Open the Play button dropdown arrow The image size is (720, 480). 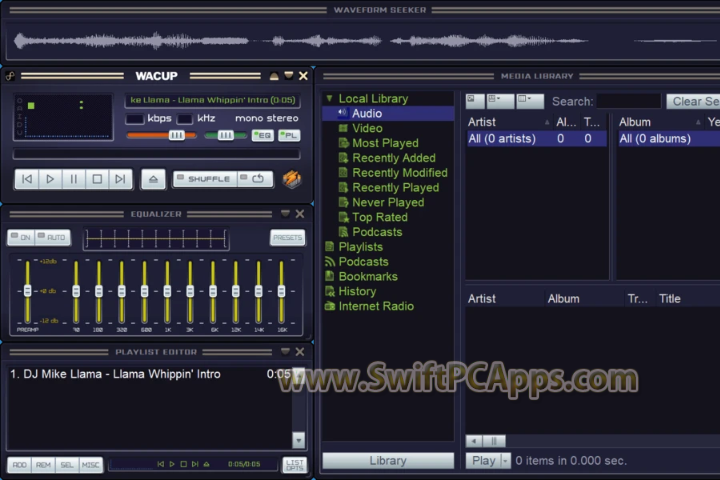pos(506,461)
